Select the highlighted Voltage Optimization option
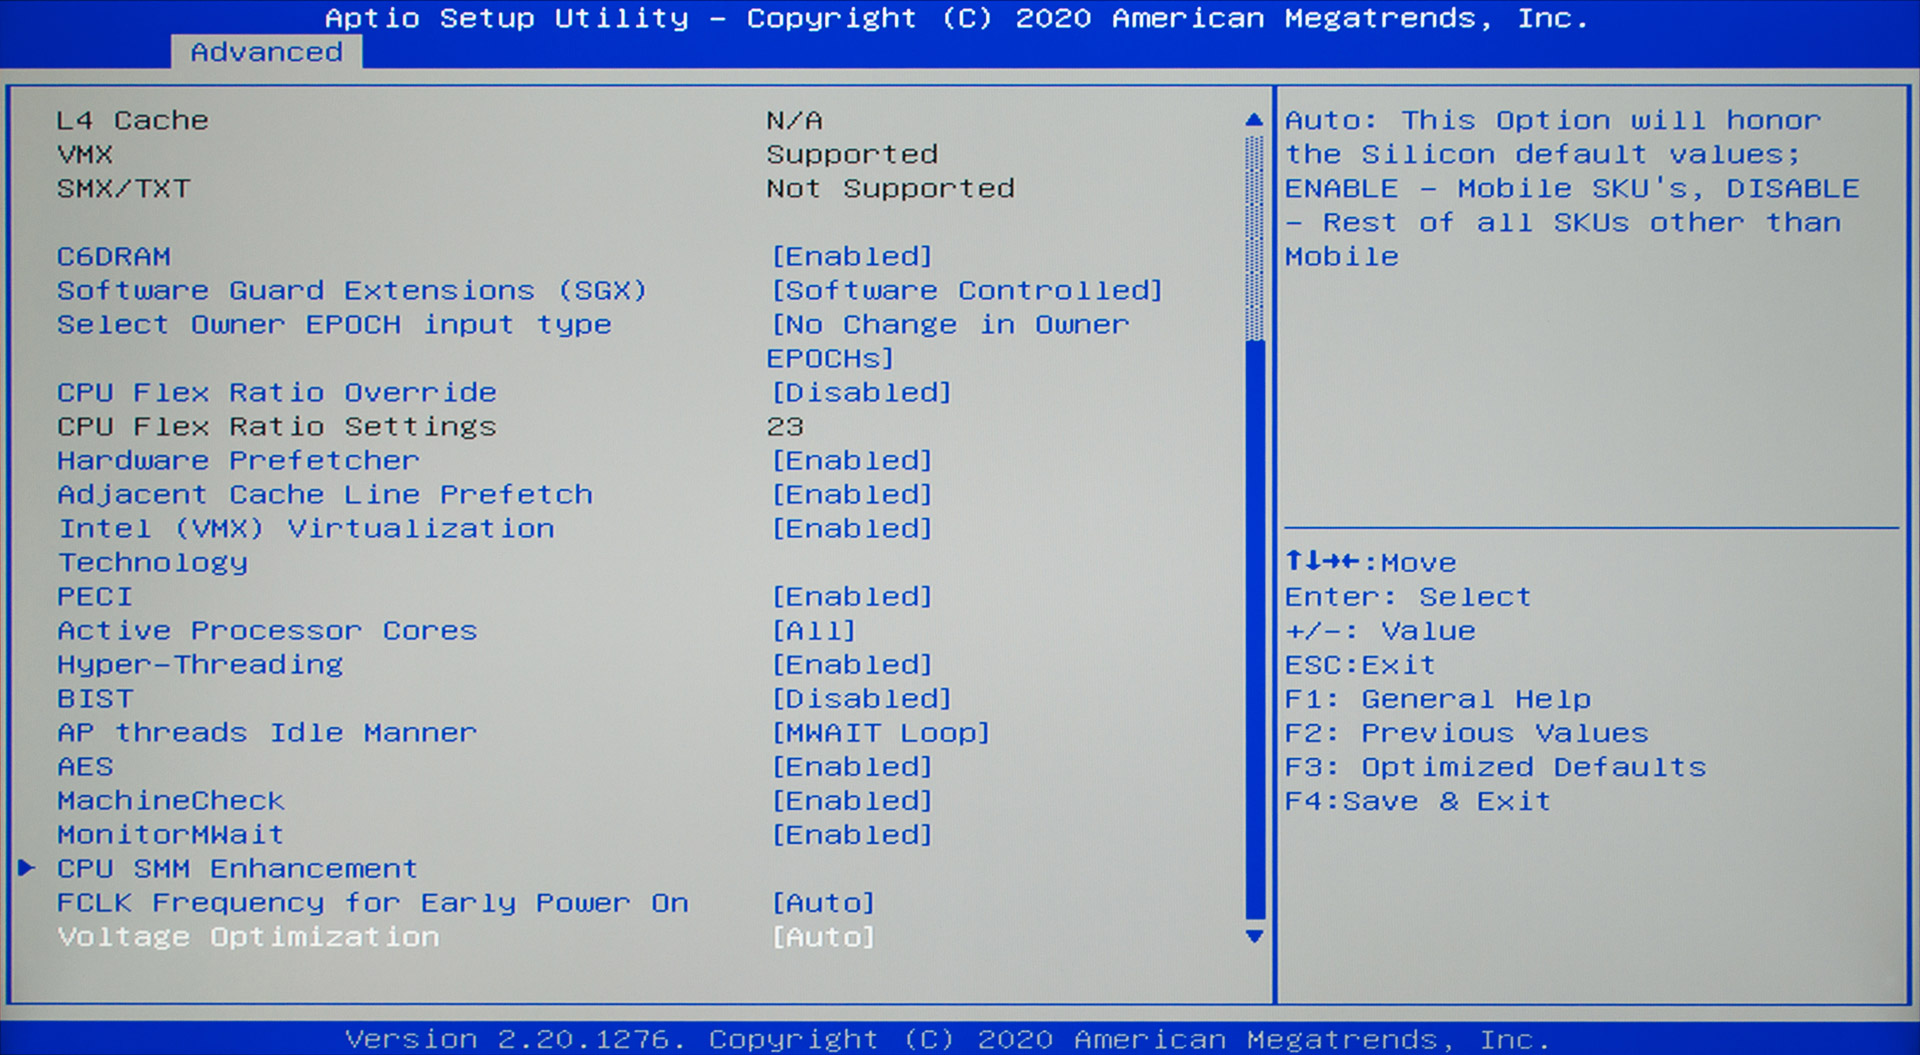Image resolution: width=1920 pixels, height=1055 pixels. (248, 937)
